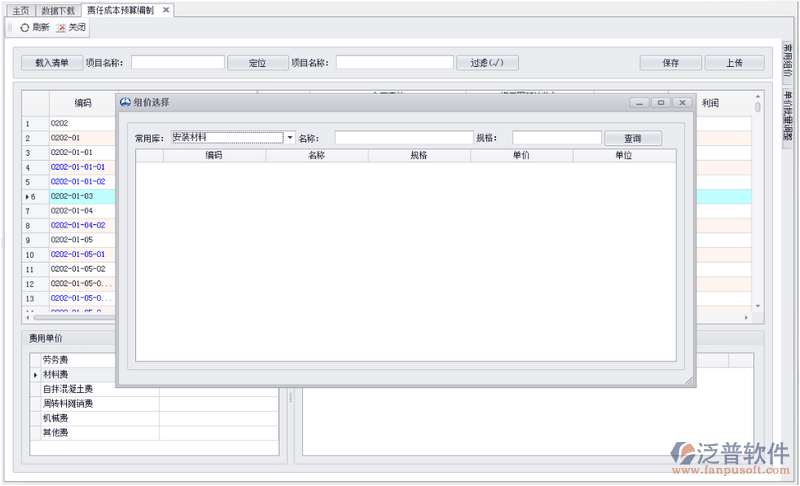Click the horizontal scrollbar left arrow
Image resolution: width=800 pixels, height=486 pixels.
point(28,318)
